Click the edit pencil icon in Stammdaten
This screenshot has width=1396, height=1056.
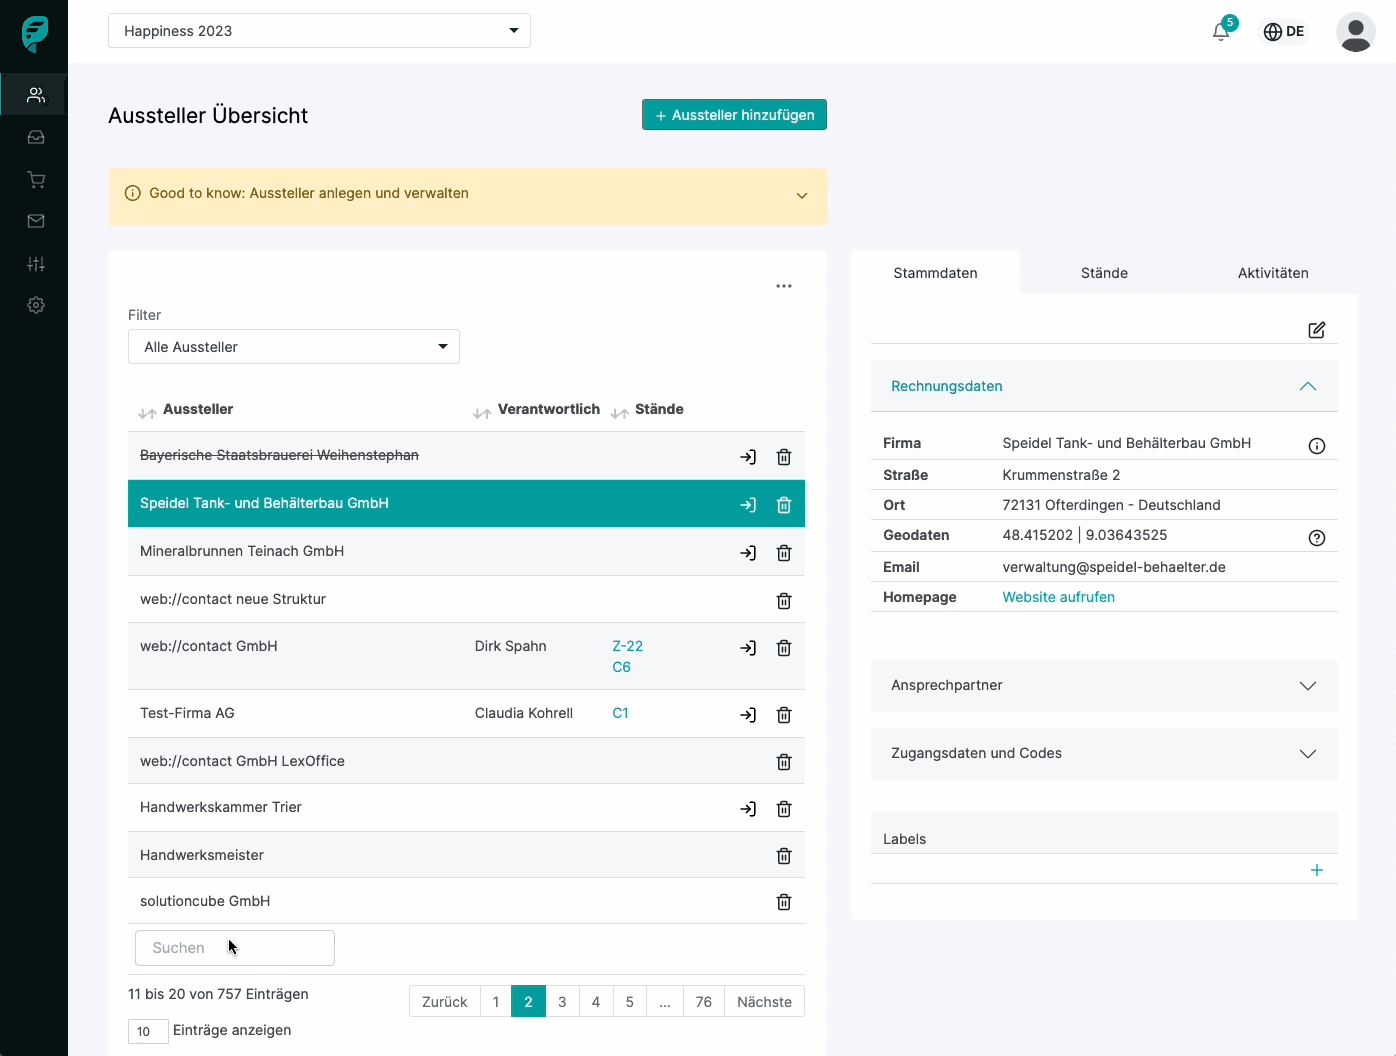click(1316, 330)
